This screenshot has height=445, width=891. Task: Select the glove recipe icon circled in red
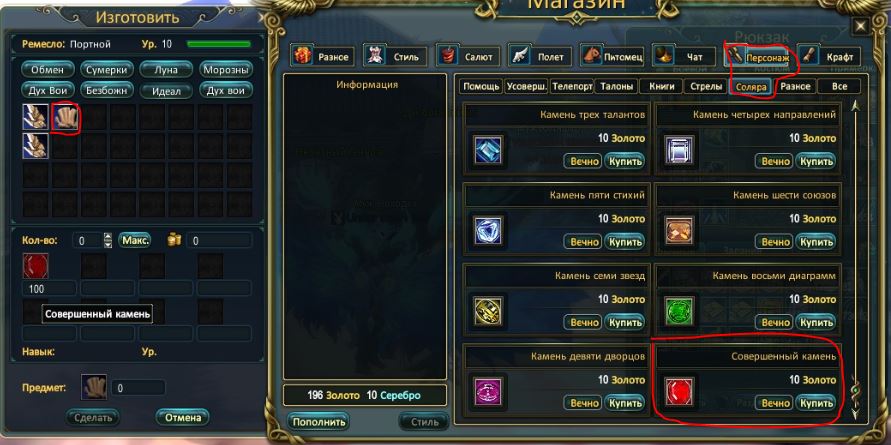click(65, 117)
